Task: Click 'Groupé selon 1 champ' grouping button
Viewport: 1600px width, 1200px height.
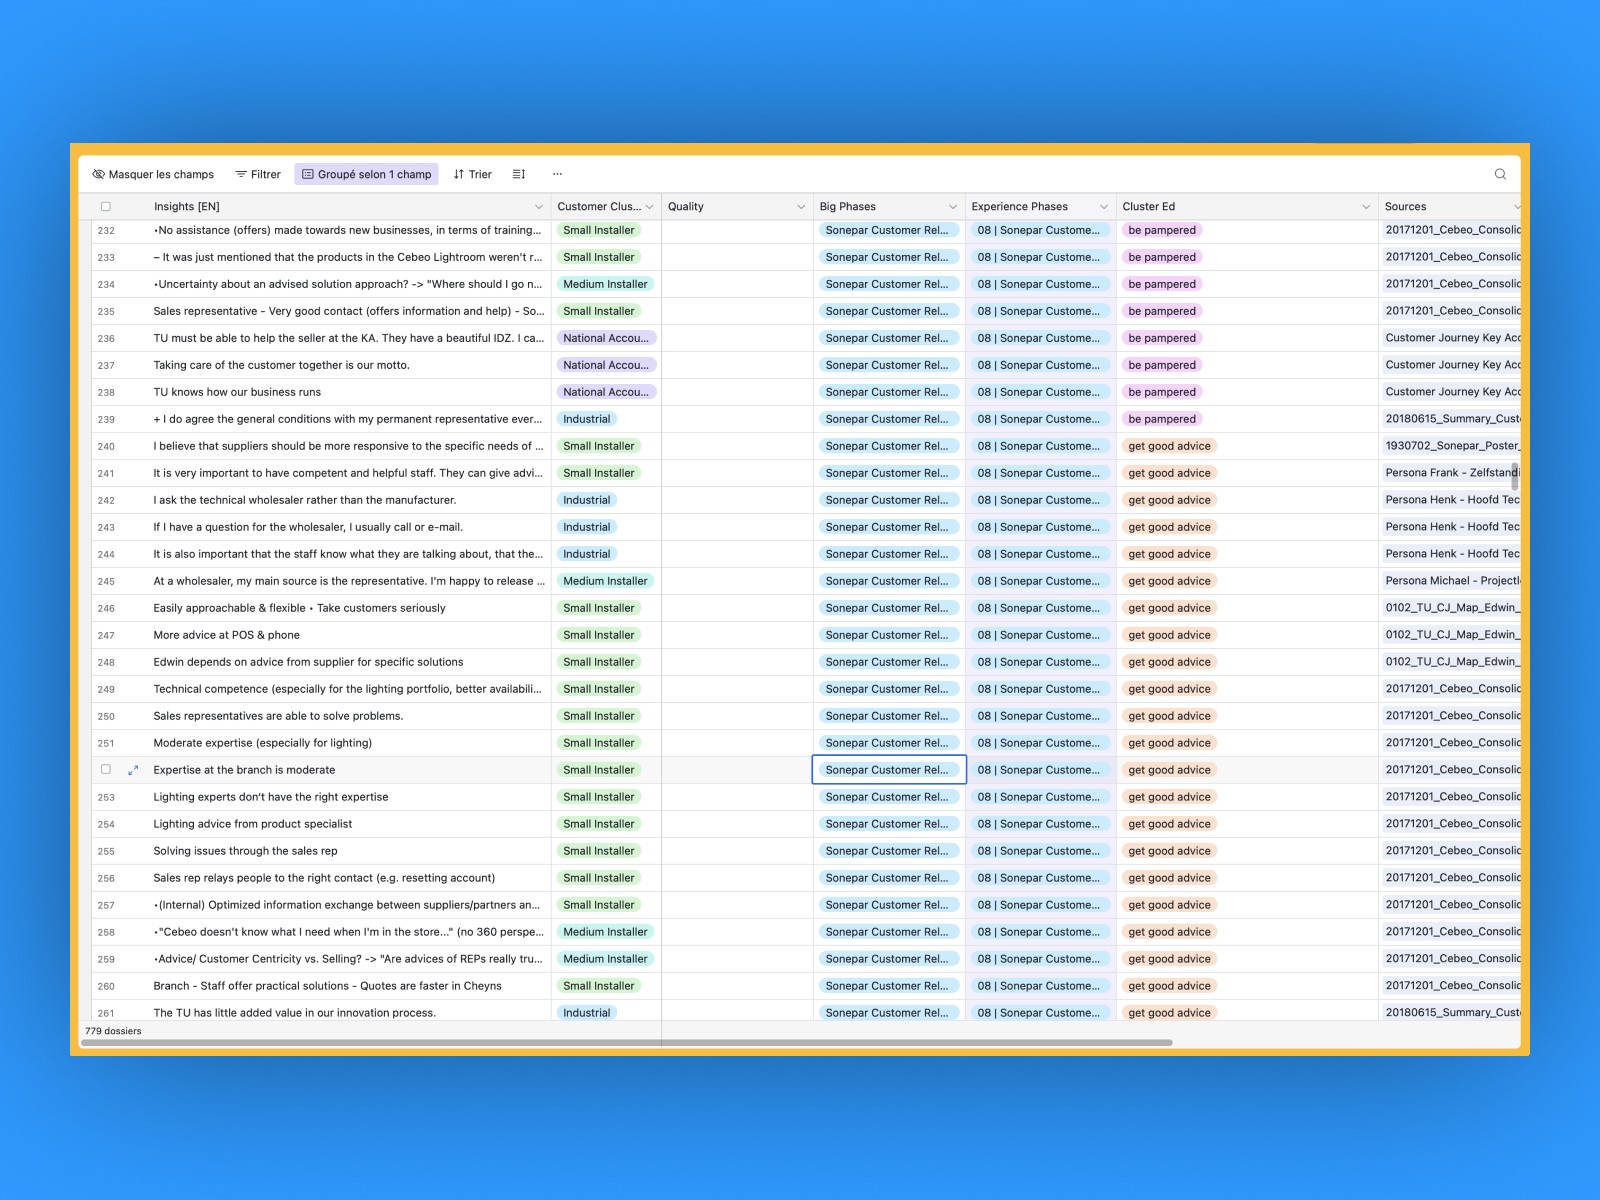Action: coord(367,174)
